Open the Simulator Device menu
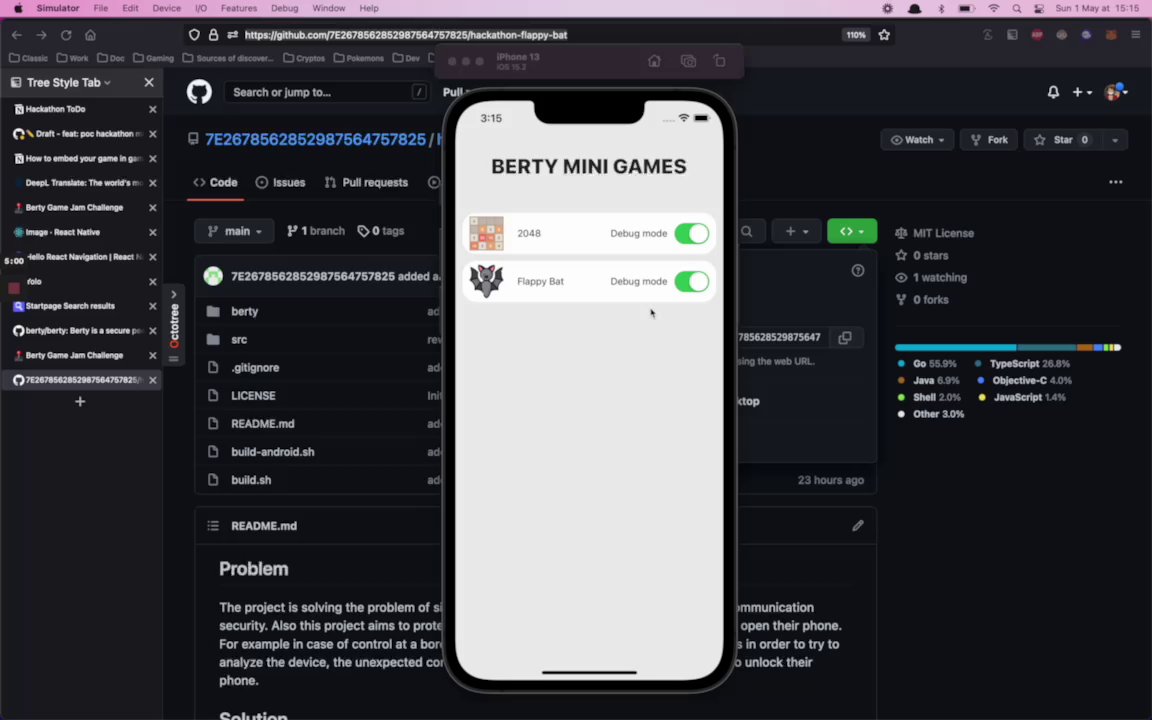The width and height of the screenshot is (1152, 720). click(166, 8)
